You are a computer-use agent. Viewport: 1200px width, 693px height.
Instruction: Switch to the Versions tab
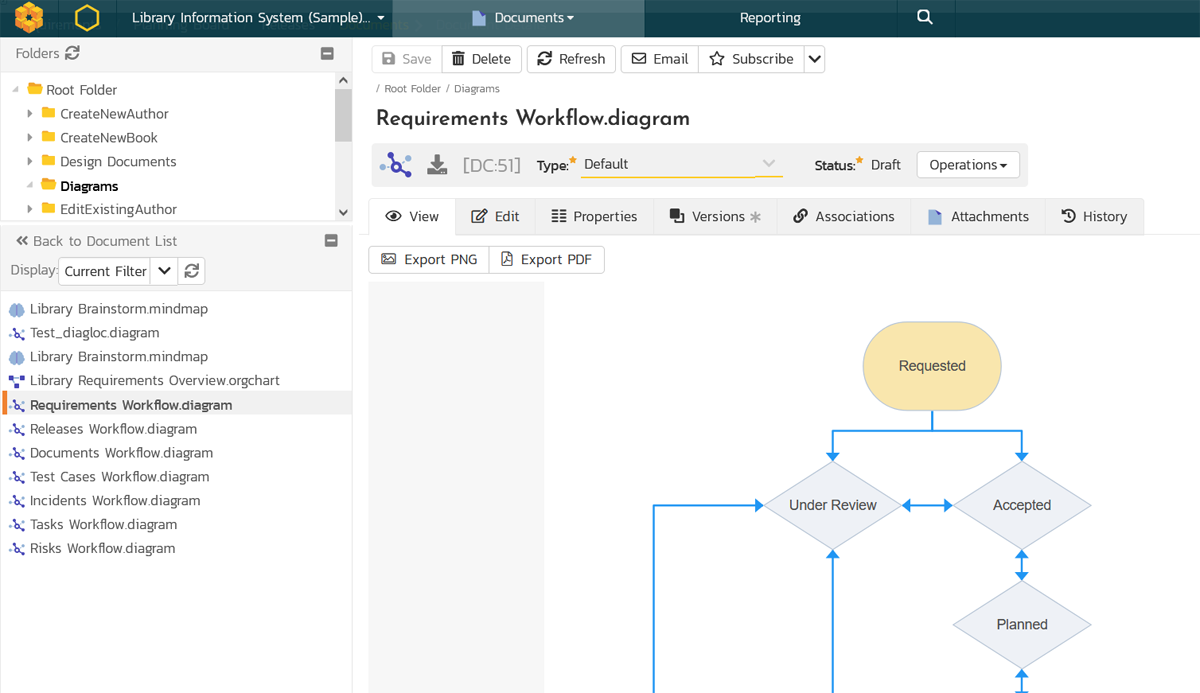coord(715,216)
